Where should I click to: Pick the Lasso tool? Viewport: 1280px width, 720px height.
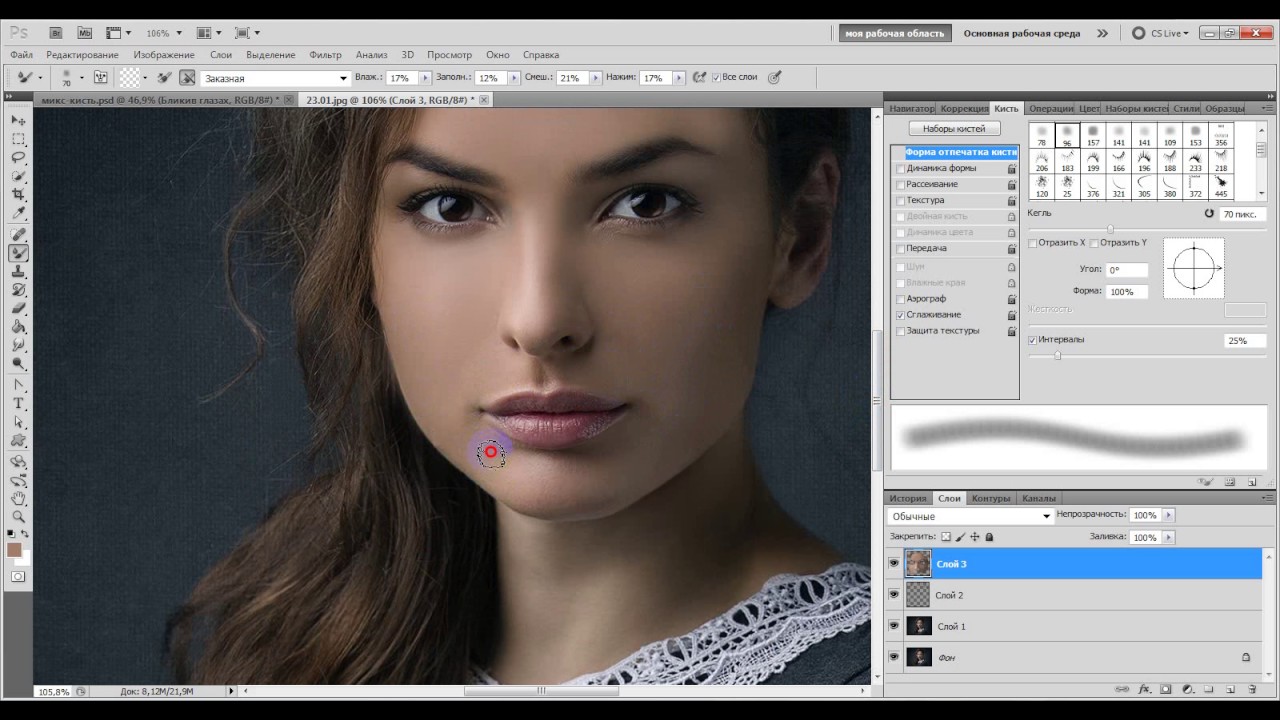click(18, 157)
